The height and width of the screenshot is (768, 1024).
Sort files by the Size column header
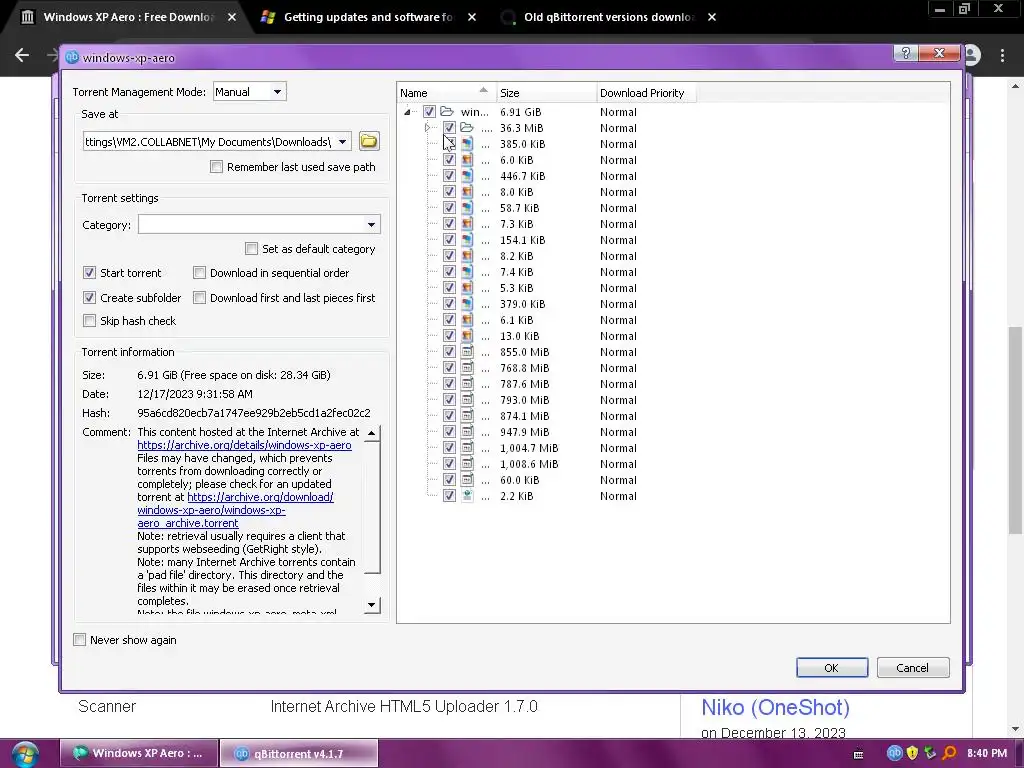coord(547,93)
